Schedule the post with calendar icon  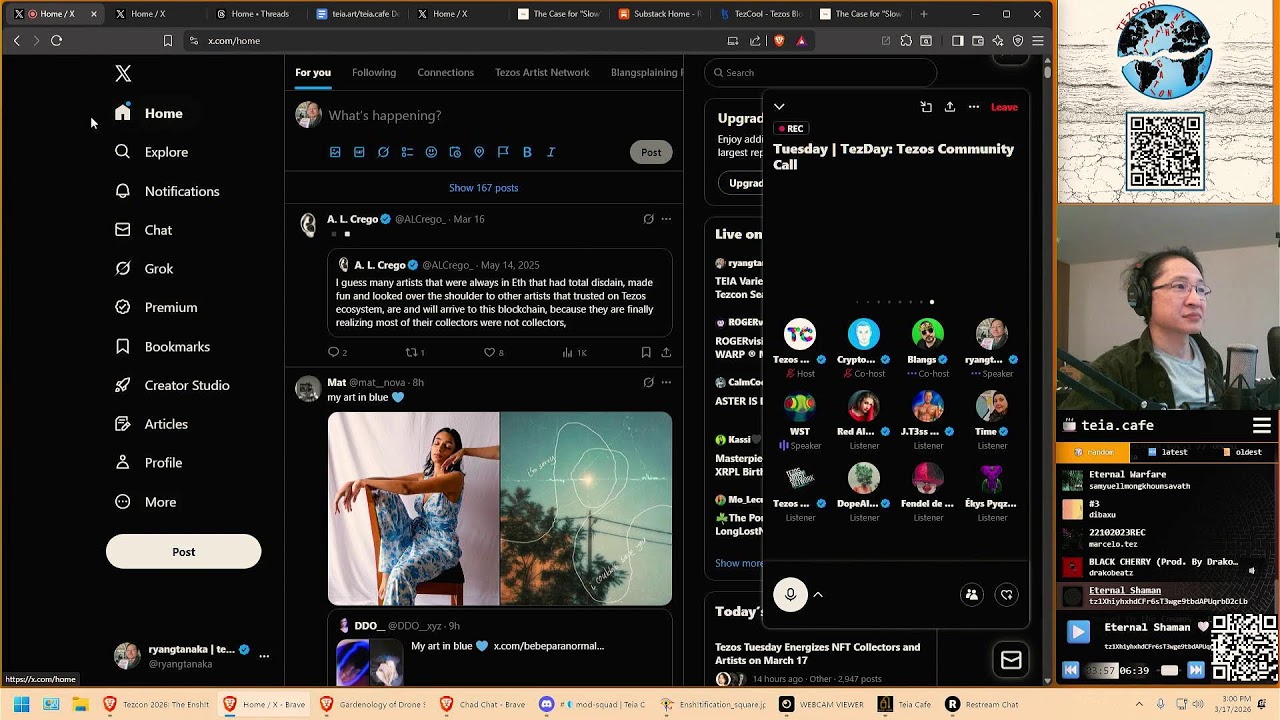[x=455, y=152]
